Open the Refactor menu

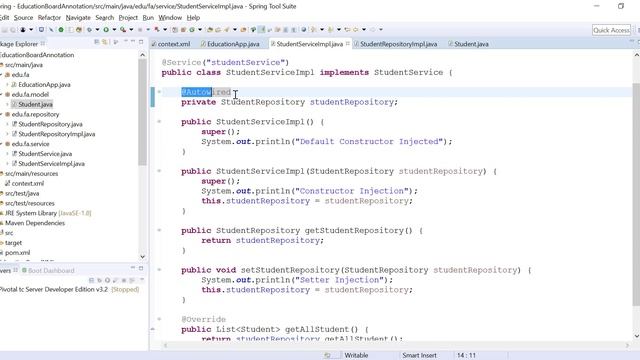pyautogui.click(x=49, y=18)
